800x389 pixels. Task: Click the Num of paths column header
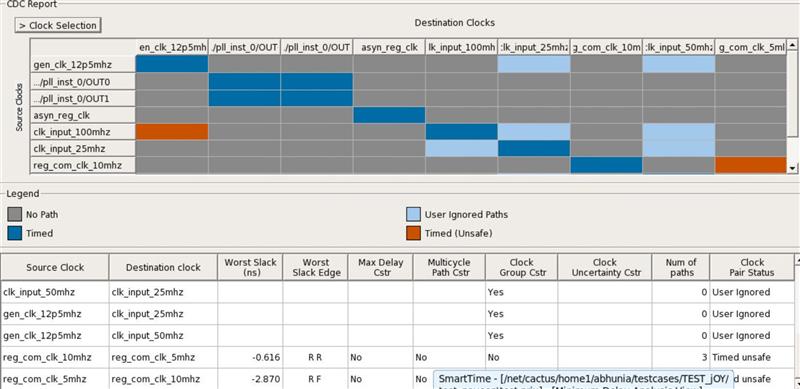coord(681,268)
